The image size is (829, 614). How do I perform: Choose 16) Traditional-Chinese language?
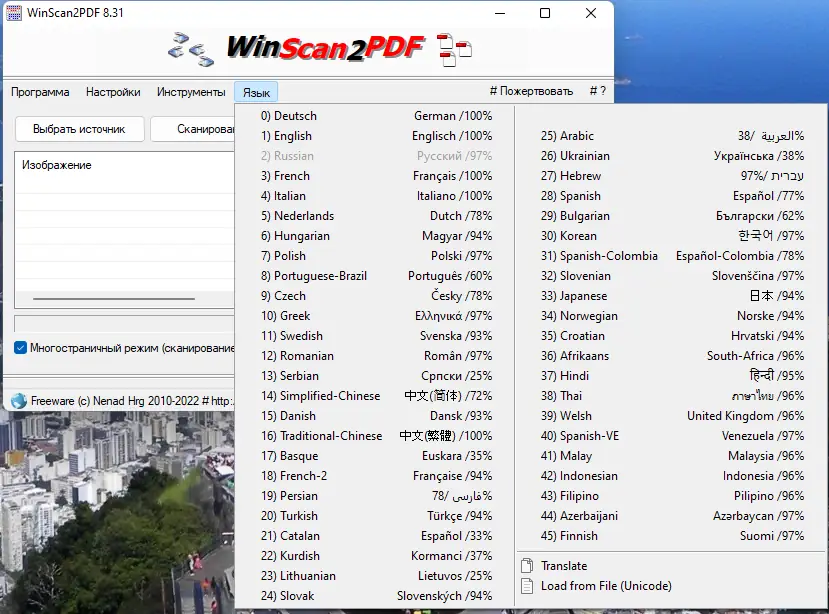[376, 436]
